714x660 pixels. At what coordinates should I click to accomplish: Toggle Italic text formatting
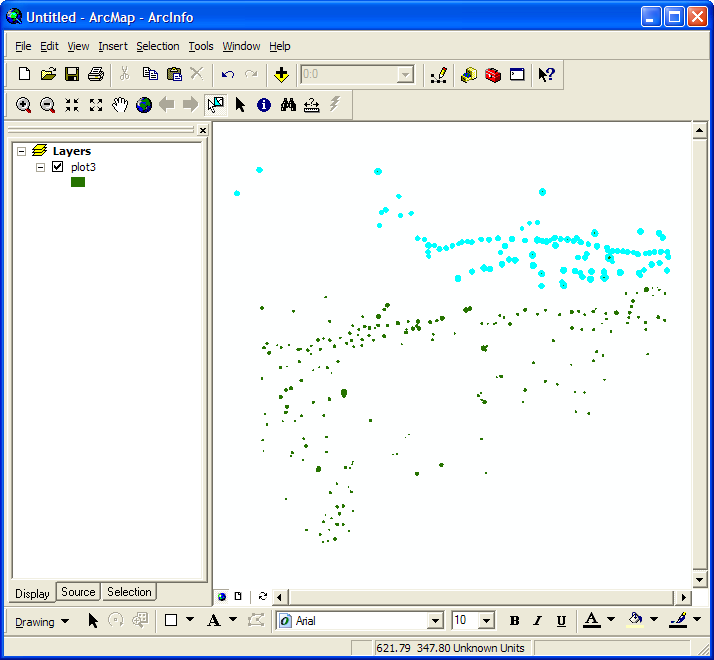[x=538, y=620]
